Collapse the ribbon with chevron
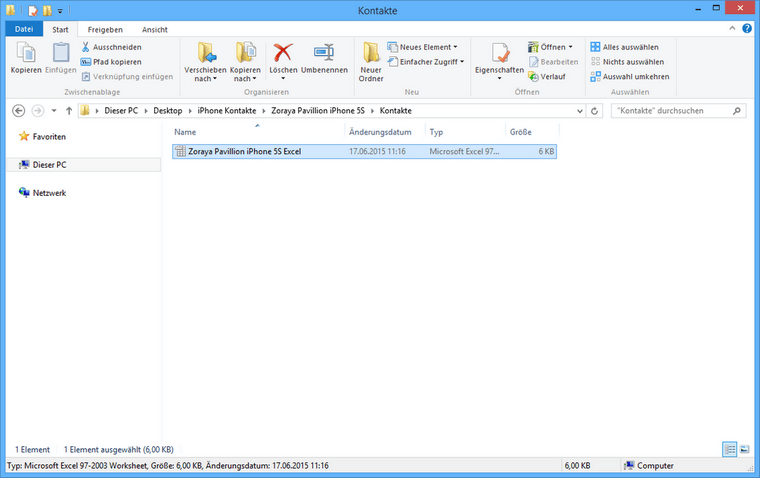760x478 pixels. (732, 29)
